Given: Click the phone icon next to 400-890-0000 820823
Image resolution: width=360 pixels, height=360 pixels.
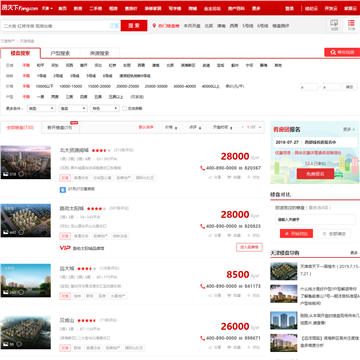Looking at the screenshot, I should coord(202,226).
